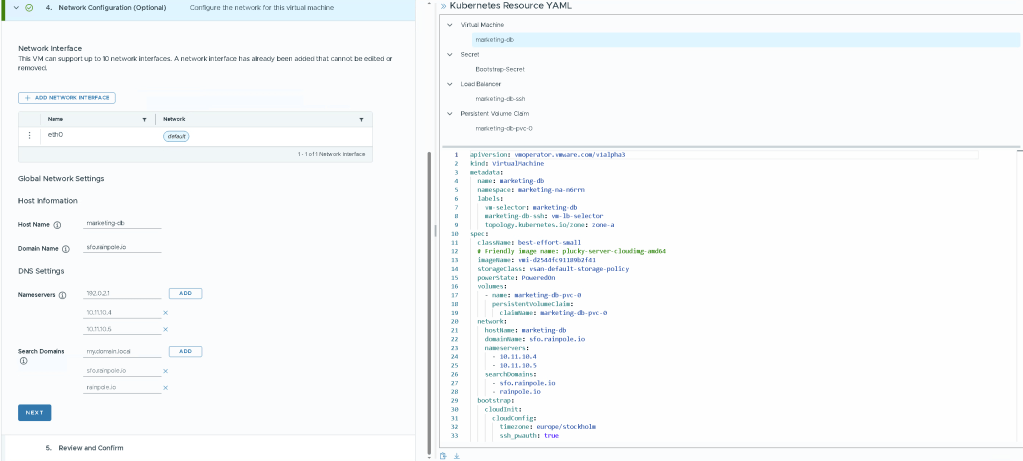Copy the YAML to clipboard
1023x461 pixels.
point(443,455)
